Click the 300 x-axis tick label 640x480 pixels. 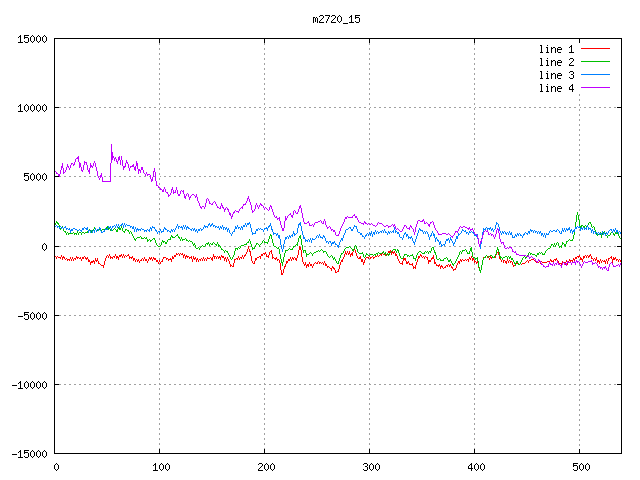pos(370,467)
